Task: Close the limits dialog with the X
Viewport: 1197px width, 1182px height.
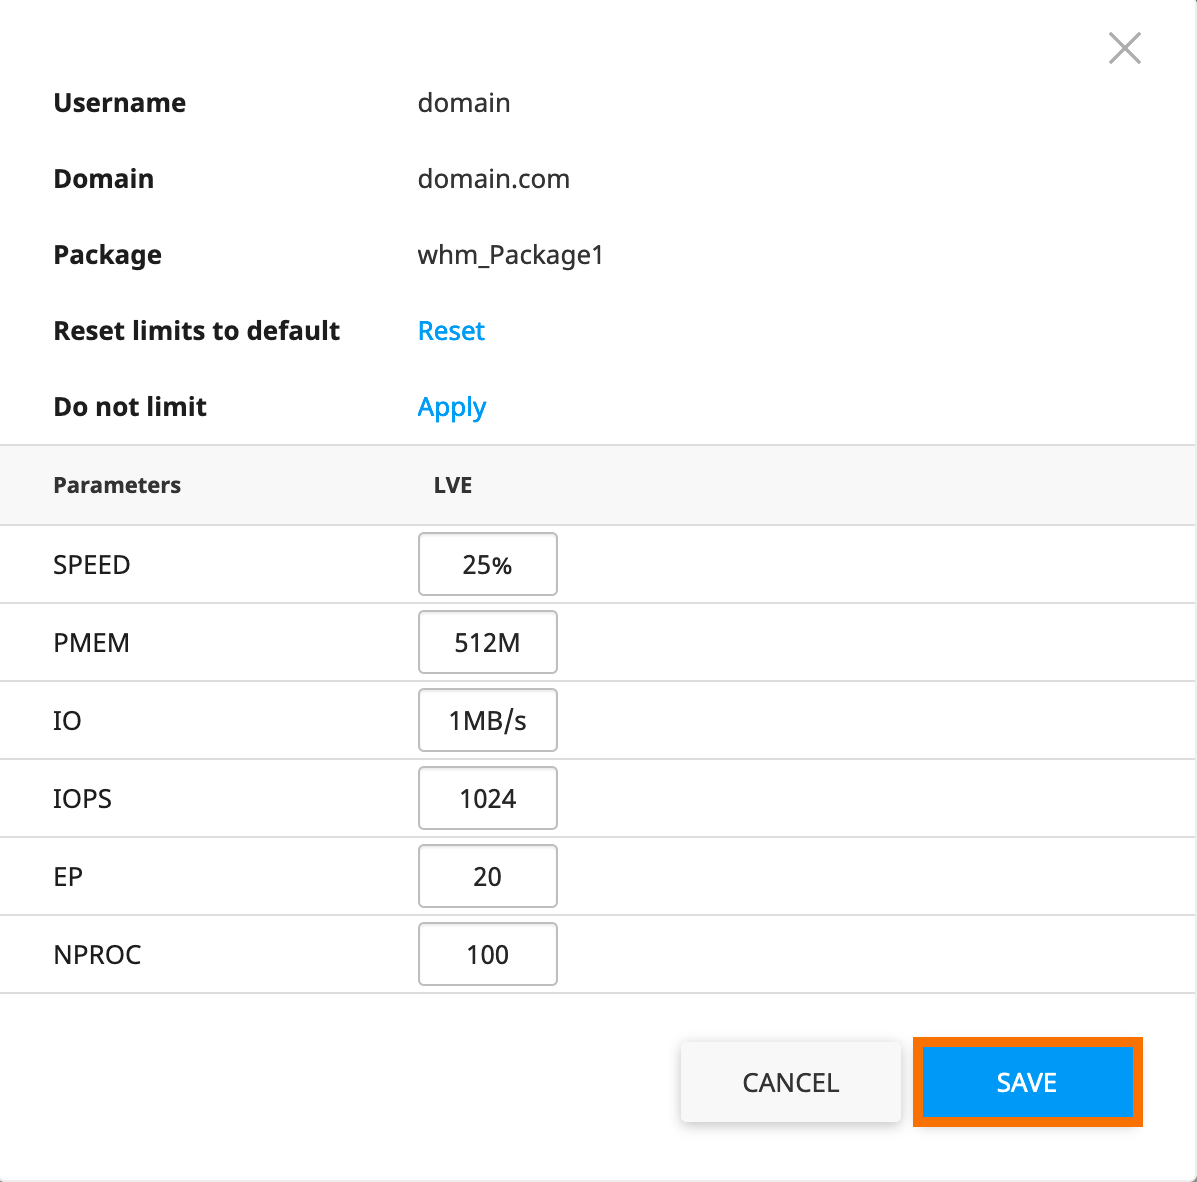Action: coord(1124,48)
